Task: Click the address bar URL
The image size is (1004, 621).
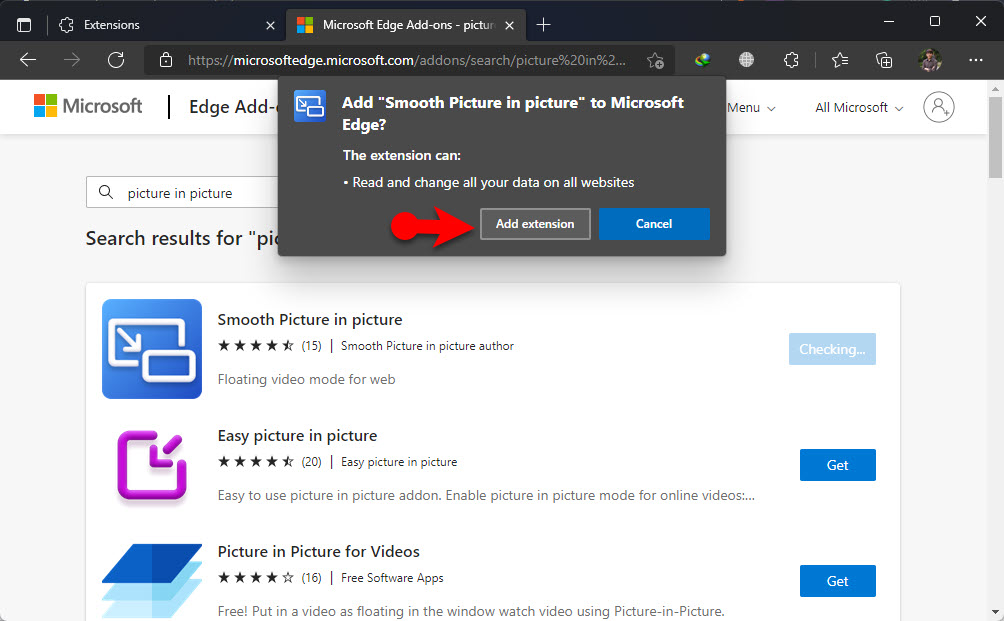Action: tap(407, 60)
